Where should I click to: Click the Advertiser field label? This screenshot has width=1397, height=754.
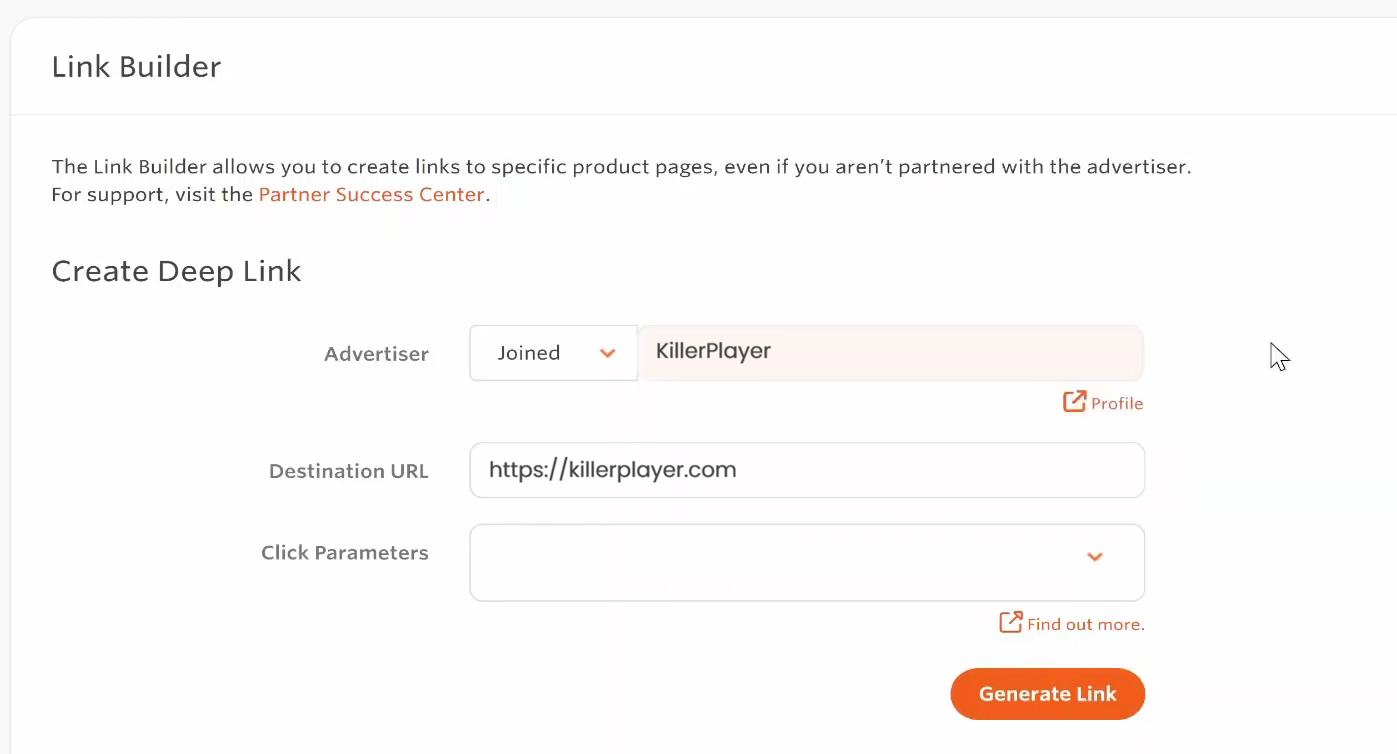tap(376, 353)
